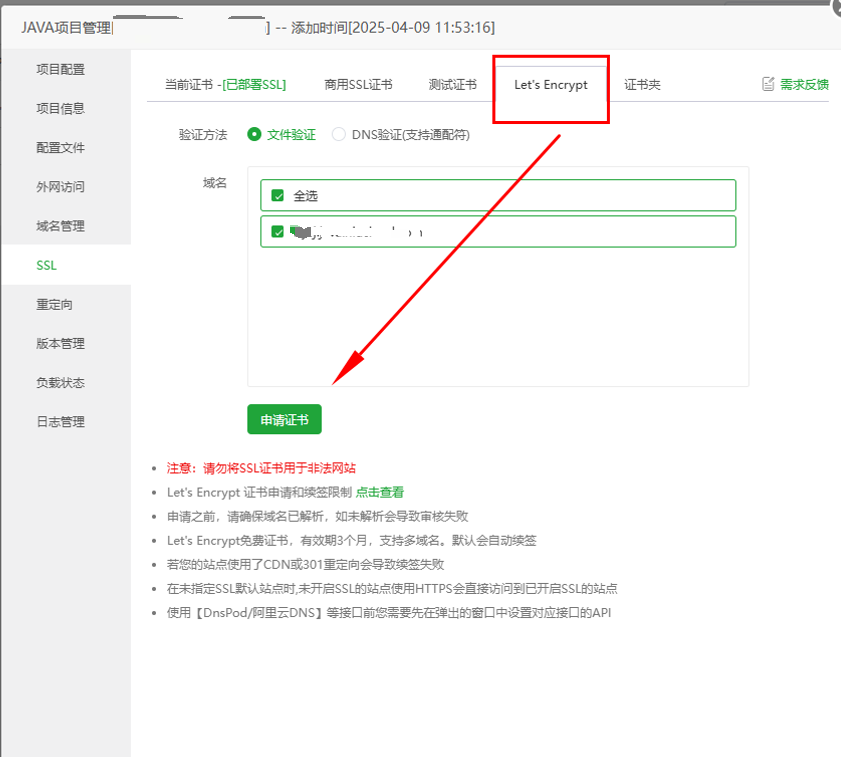The height and width of the screenshot is (757, 841).
Task: Open the 配置文件 sidebar item
Action: point(60,147)
